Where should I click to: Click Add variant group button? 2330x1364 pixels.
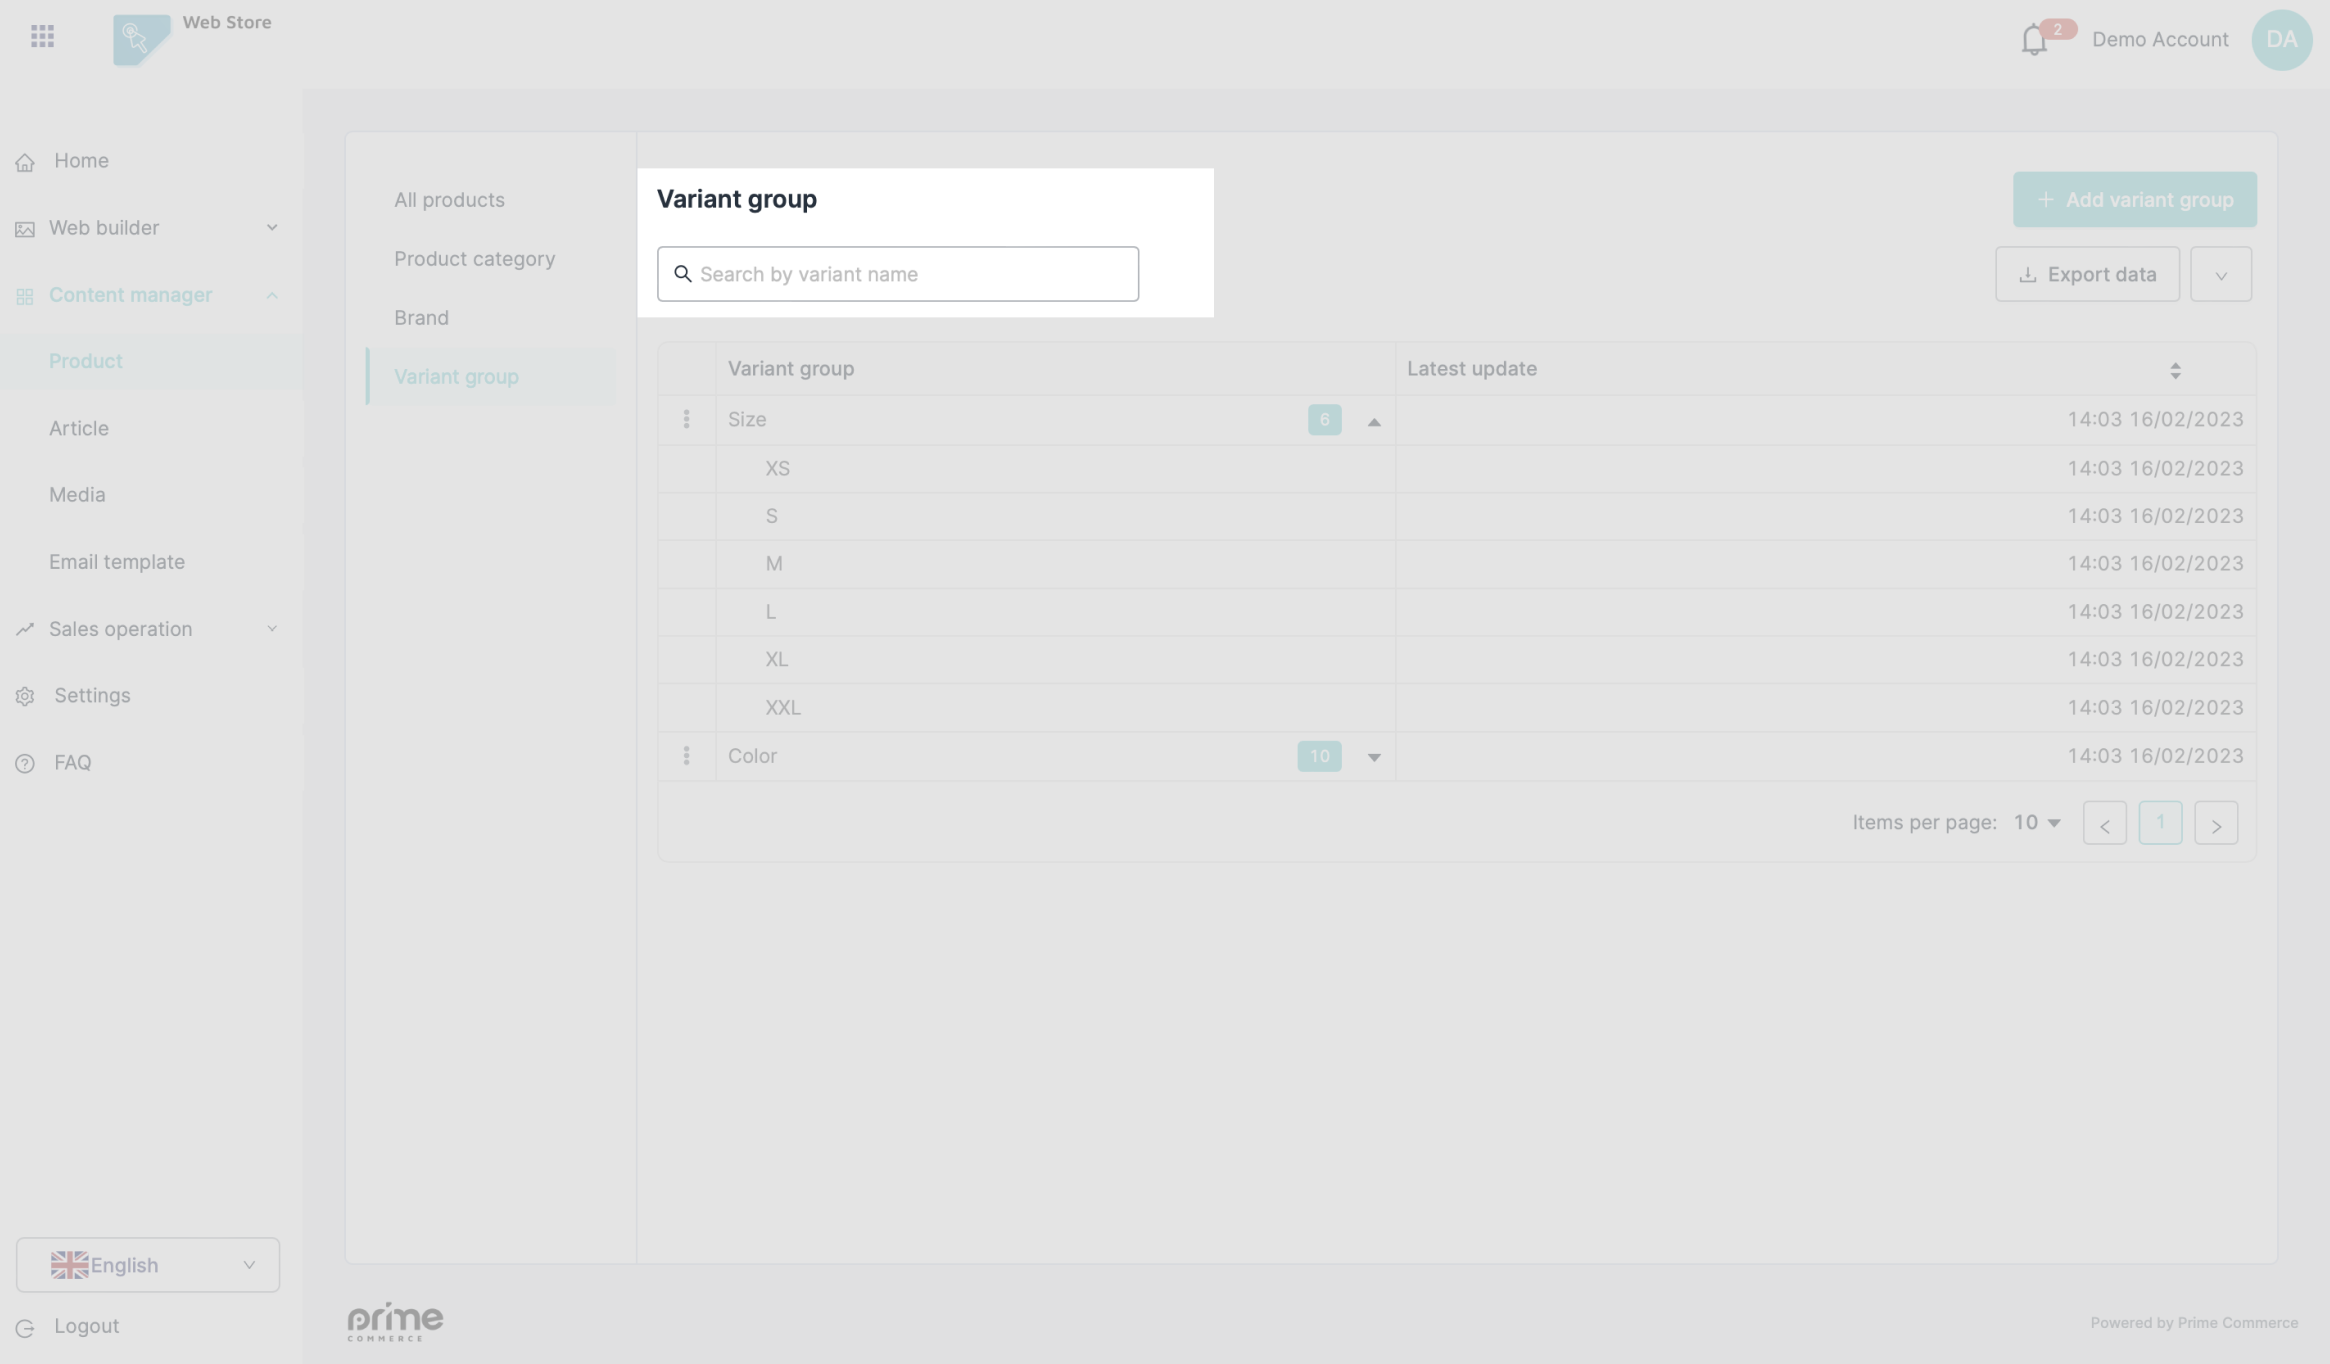2134,200
